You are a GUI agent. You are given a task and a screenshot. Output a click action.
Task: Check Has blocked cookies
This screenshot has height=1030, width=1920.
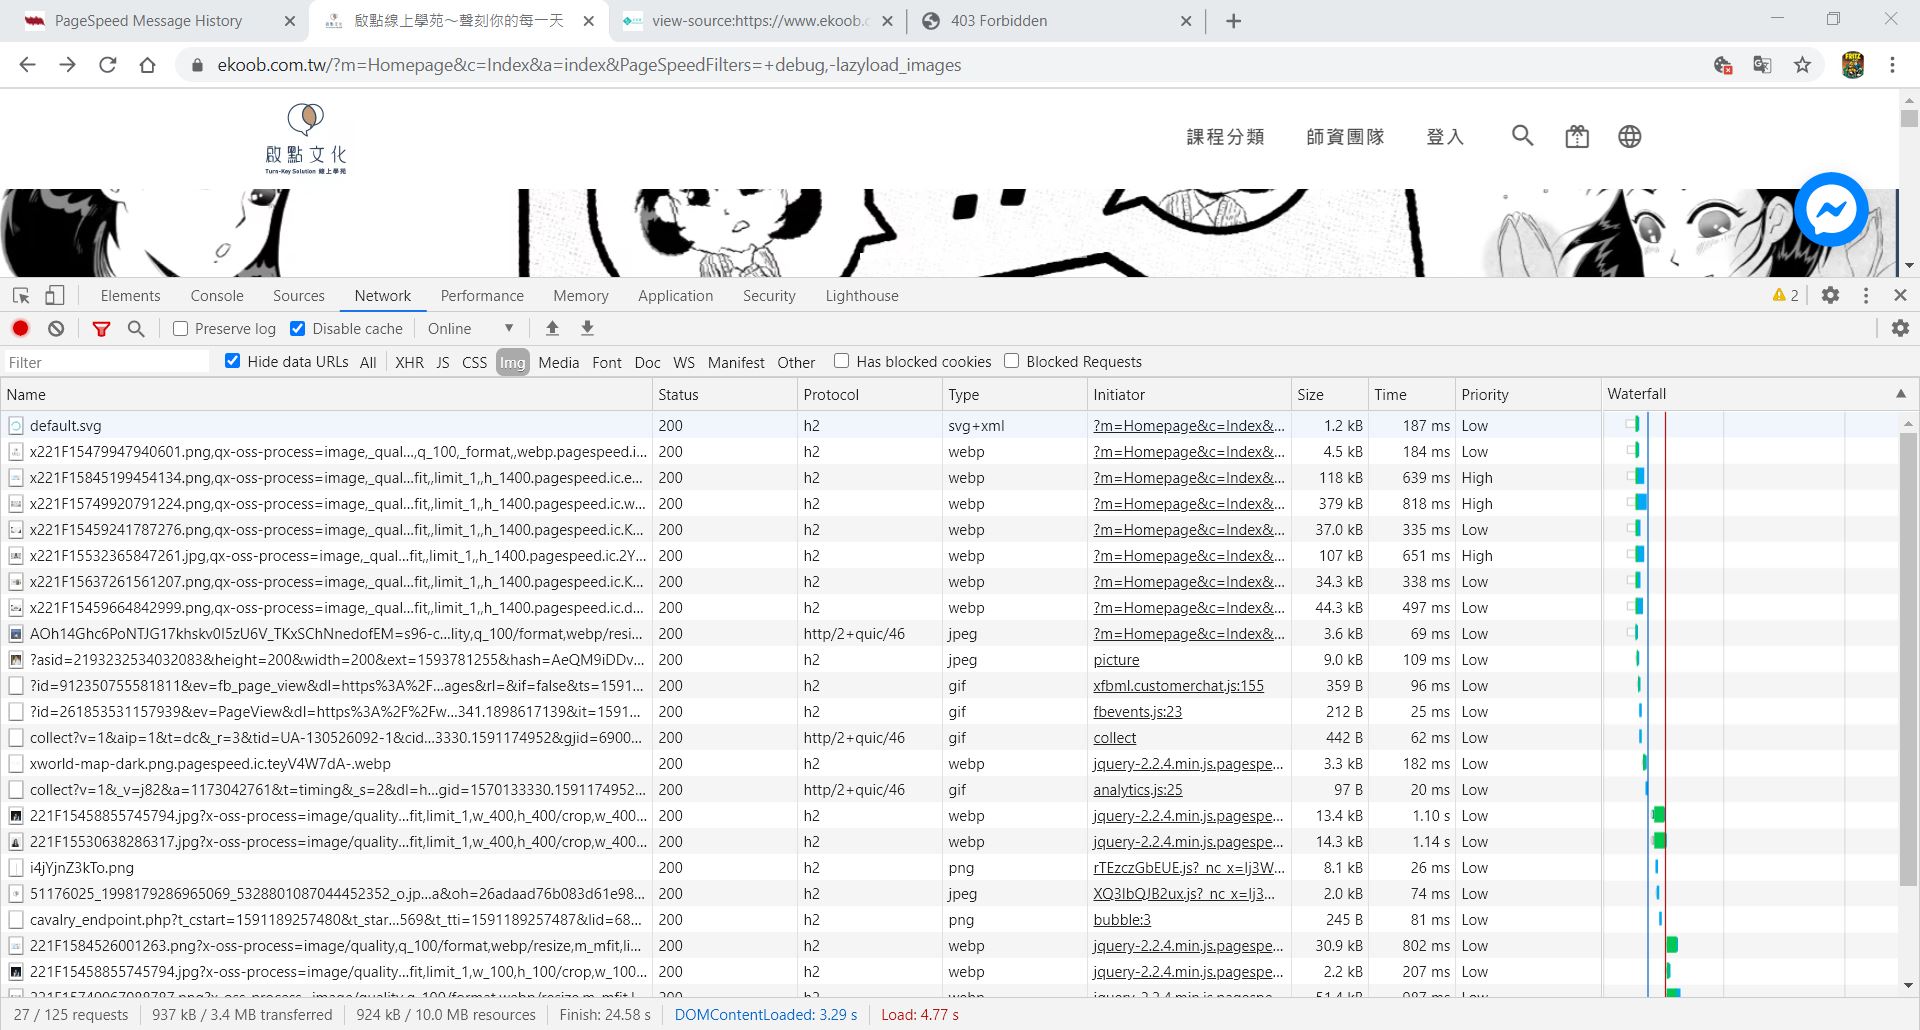(841, 361)
